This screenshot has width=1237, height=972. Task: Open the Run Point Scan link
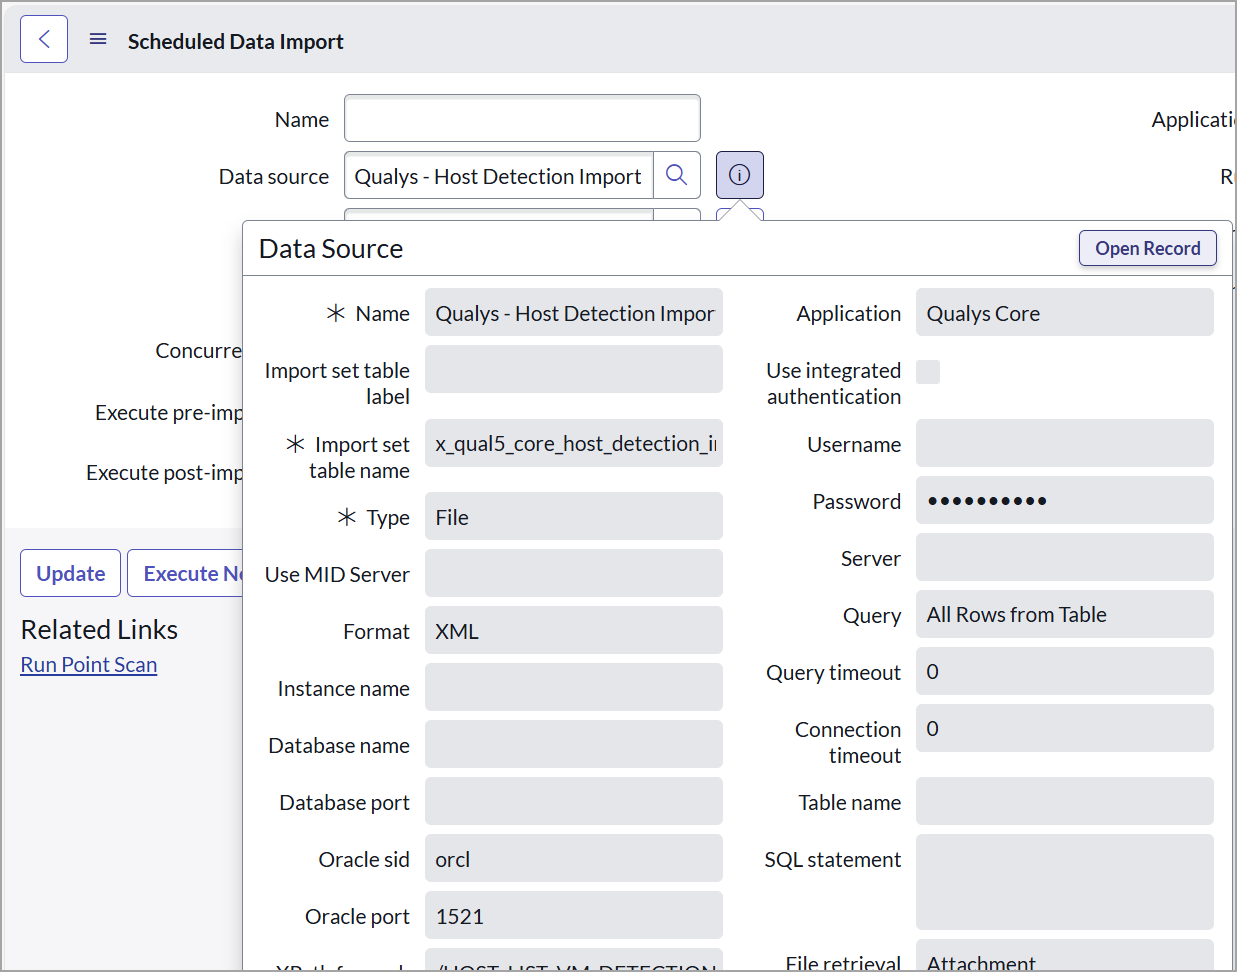point(89,665)
